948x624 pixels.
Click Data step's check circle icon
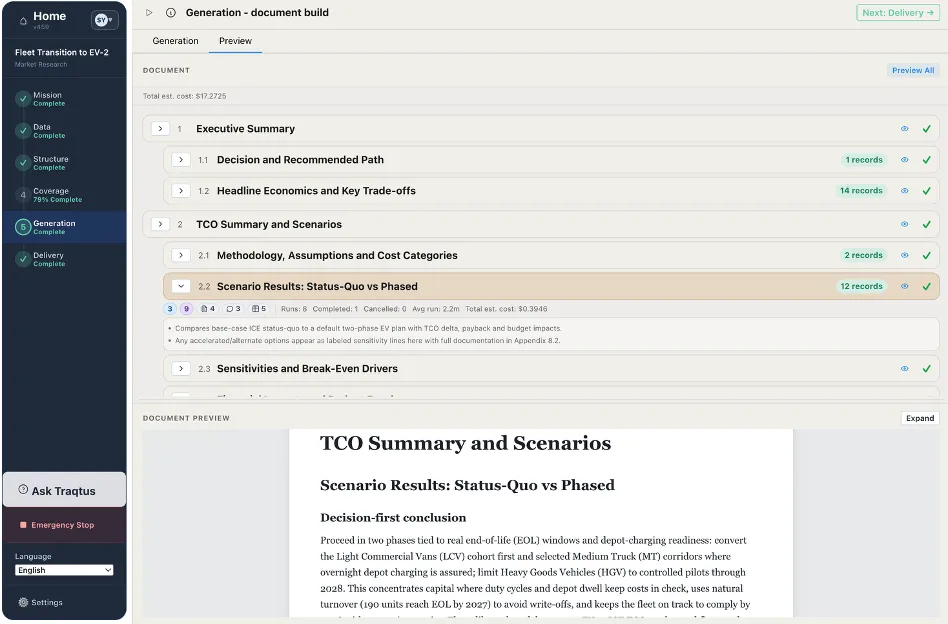23,131
